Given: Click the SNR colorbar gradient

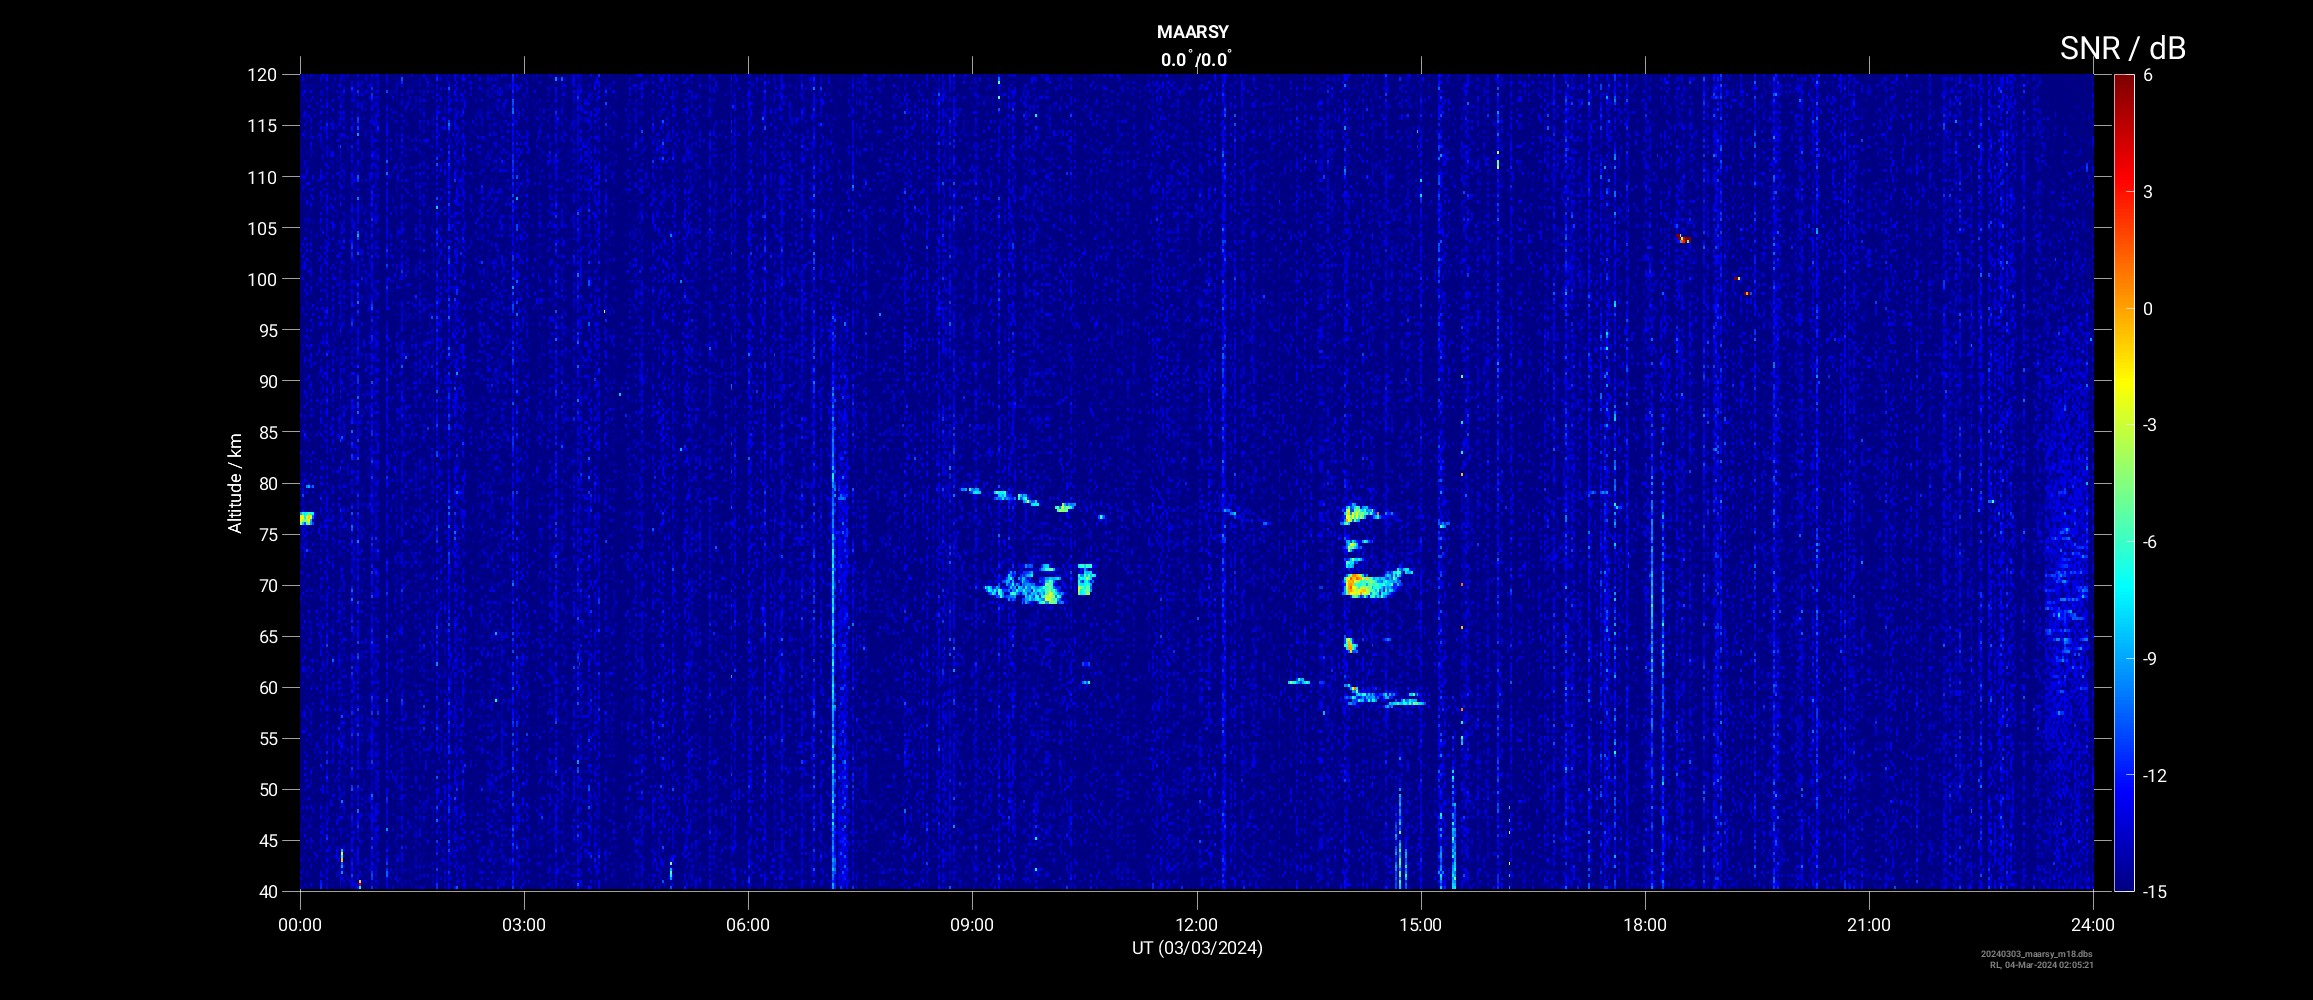Looking at the screenshot, I should pyautogui.click(x=2123, y=483).
